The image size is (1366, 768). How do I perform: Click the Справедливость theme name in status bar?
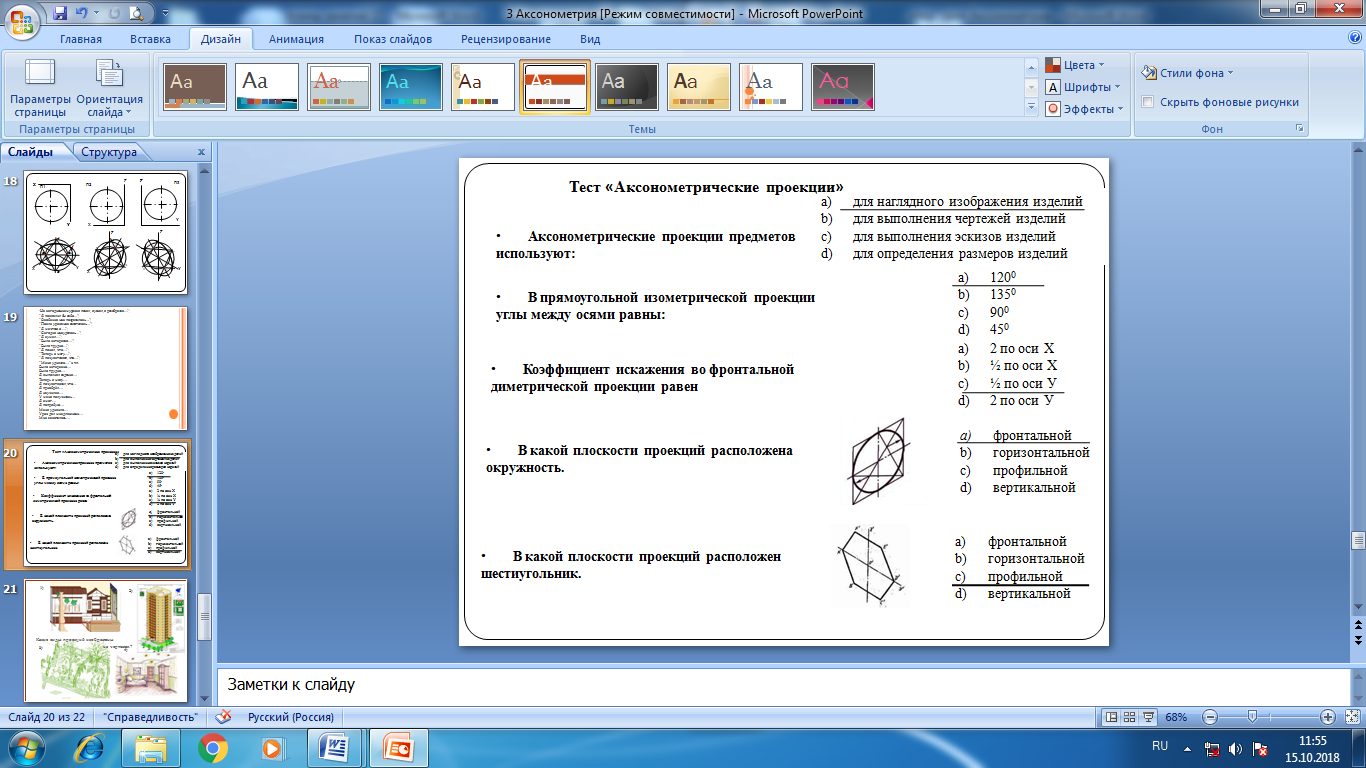tap(153, 717)
